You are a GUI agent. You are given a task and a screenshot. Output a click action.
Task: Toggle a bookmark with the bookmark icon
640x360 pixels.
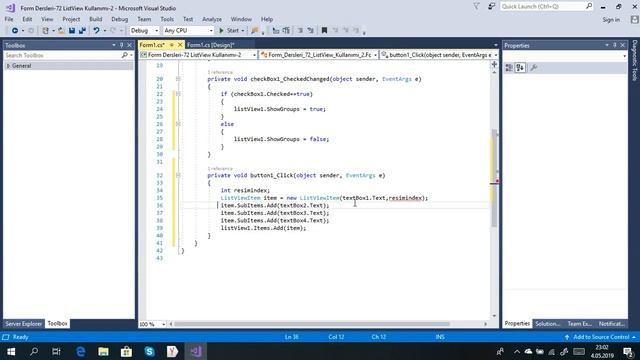(x=324, y=31)
